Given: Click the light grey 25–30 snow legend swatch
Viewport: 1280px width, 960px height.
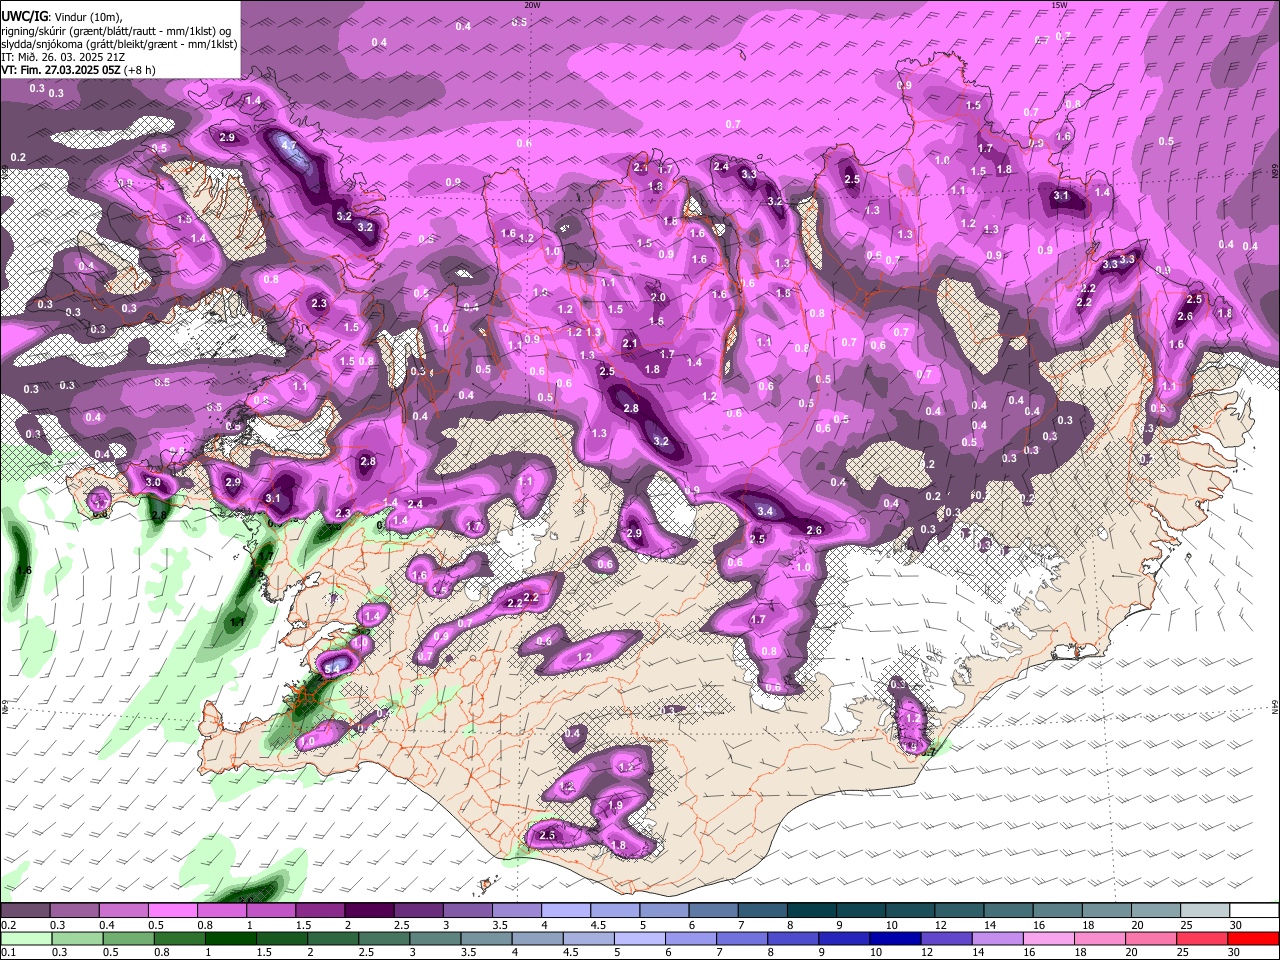Looking at the screenshot, I should point(1206,911).
